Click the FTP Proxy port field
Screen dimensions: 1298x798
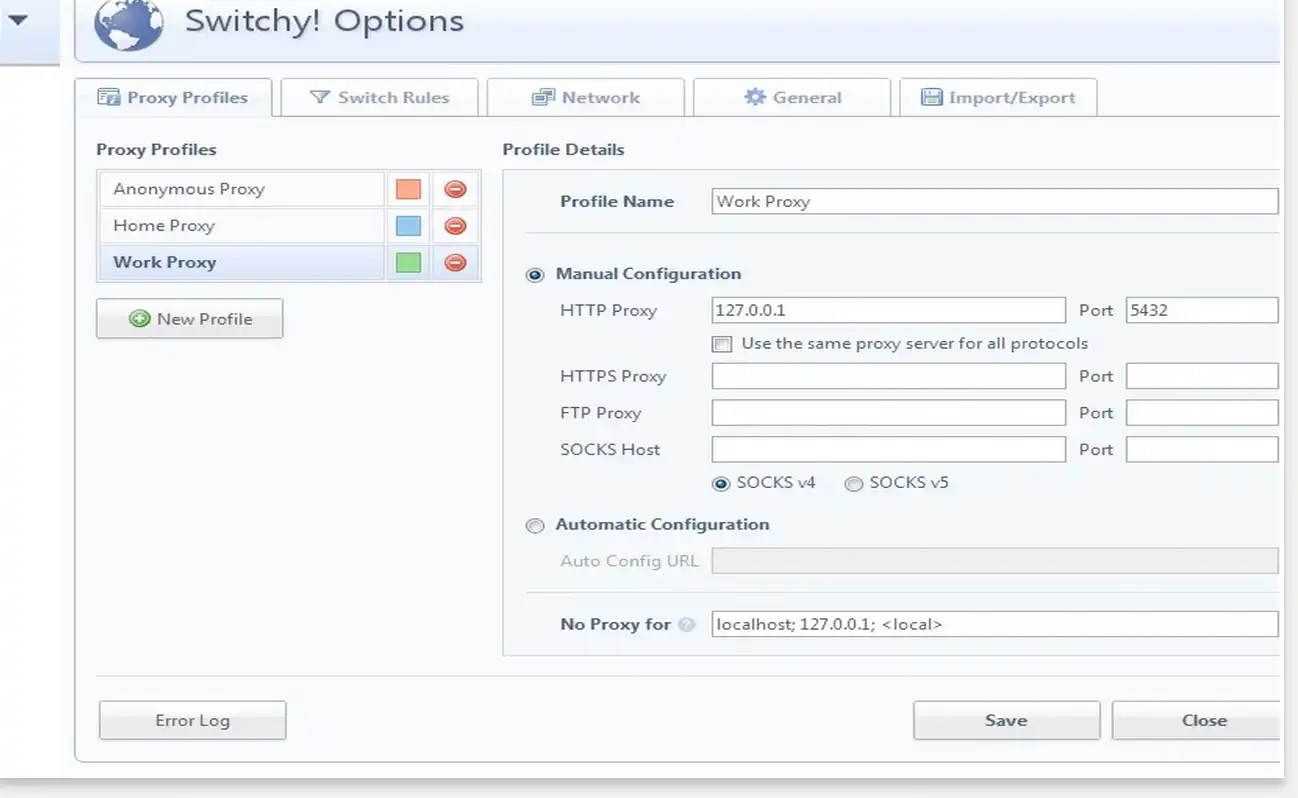click(1202, 413)
